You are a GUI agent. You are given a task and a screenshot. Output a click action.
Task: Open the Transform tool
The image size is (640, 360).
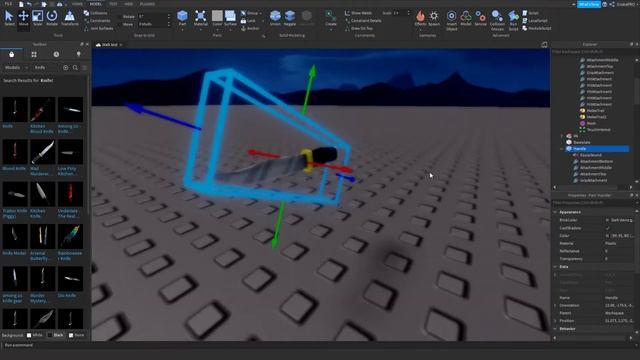pyautogui.click(x=69, y=18)
